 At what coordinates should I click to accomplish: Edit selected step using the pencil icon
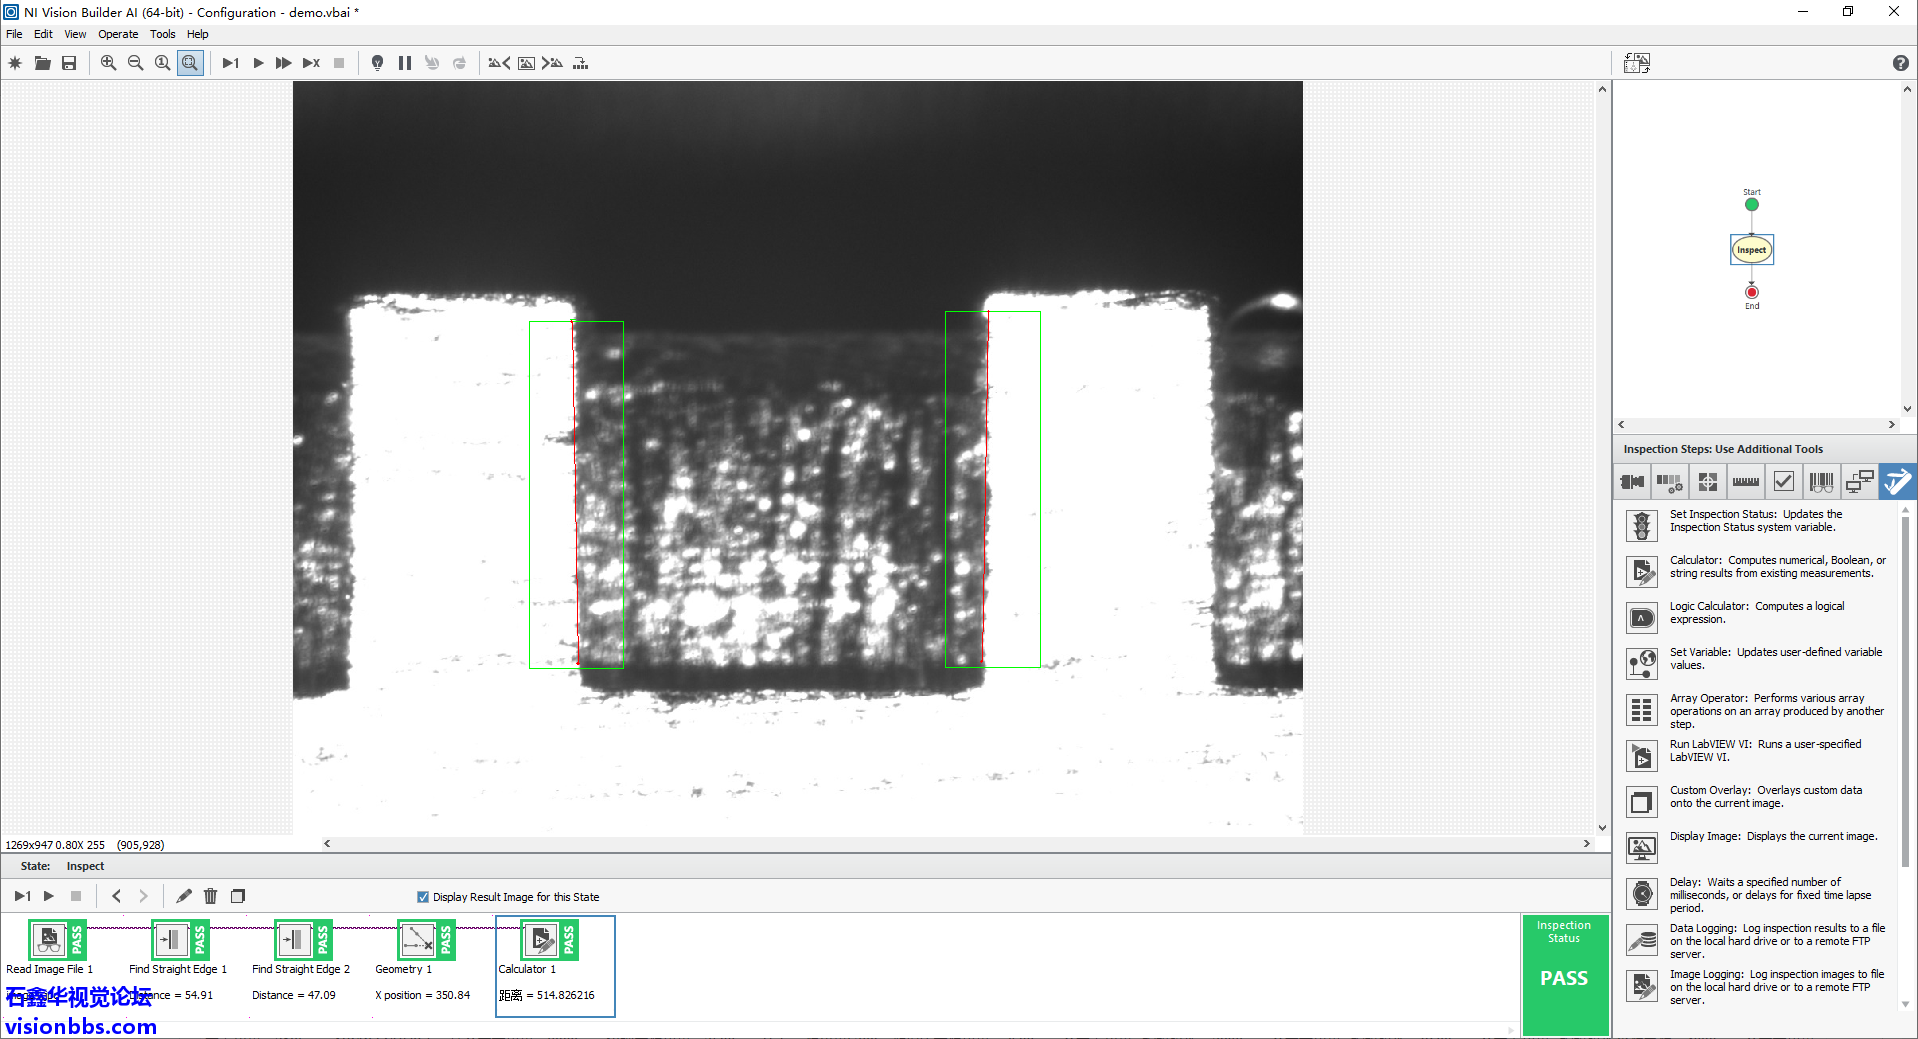(184, 896)
